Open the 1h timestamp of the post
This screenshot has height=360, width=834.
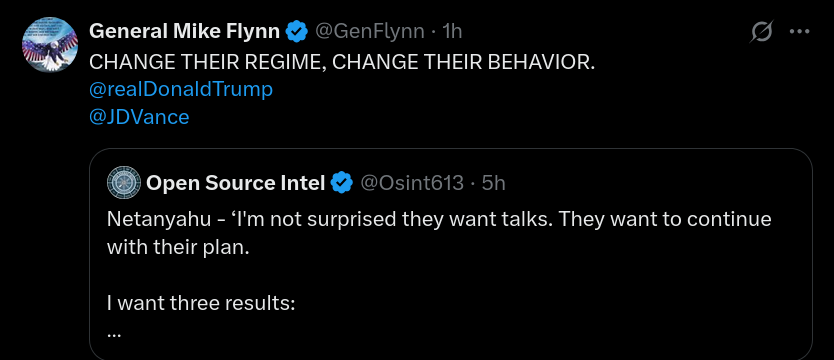pos(452,32)
